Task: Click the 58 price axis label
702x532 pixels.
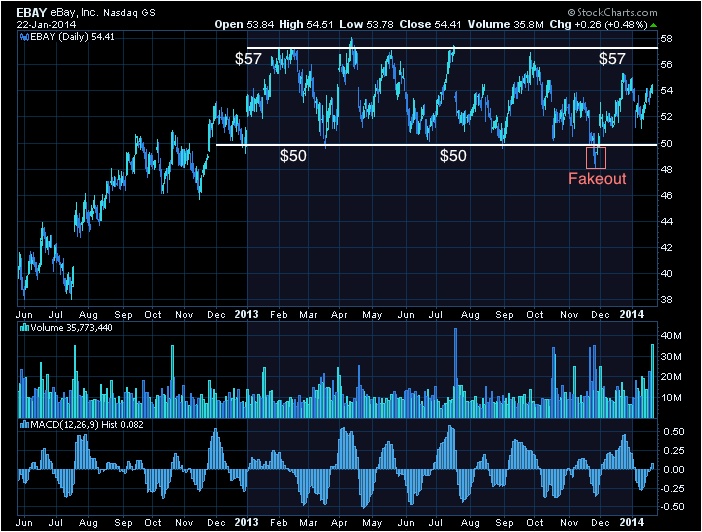Action: [x=667, y=39]
